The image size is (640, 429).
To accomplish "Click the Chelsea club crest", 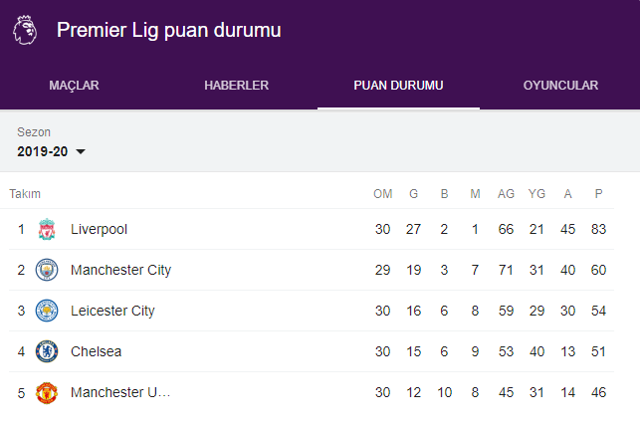I will (47, 352).
